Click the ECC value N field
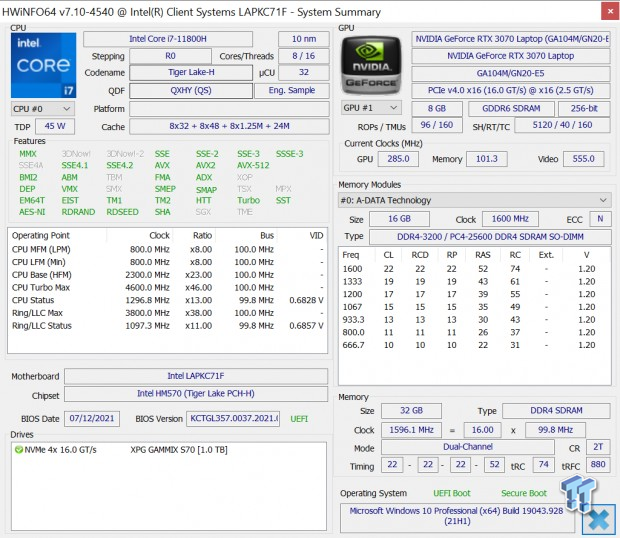The height and width of the screenshot is (538, 620). pyautogui.click(x=600, y=219)
